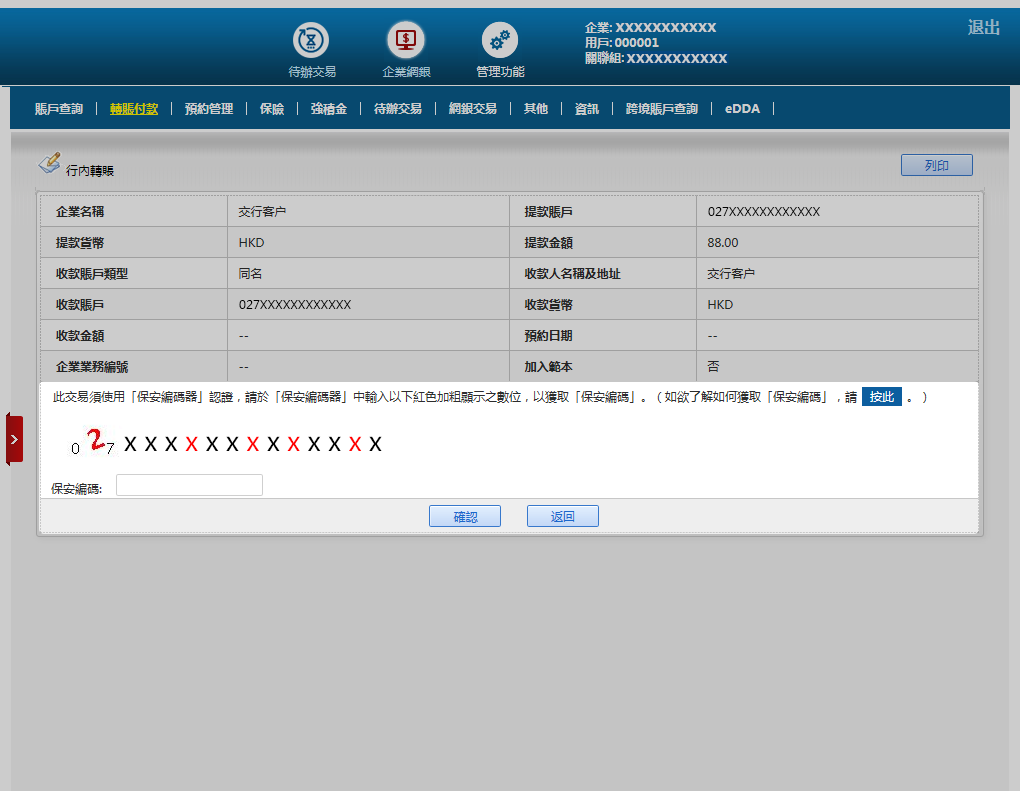Open the 強積金 menu
Image resolution: width=1020 pixels, height=791 pixels.
point(329,109)
